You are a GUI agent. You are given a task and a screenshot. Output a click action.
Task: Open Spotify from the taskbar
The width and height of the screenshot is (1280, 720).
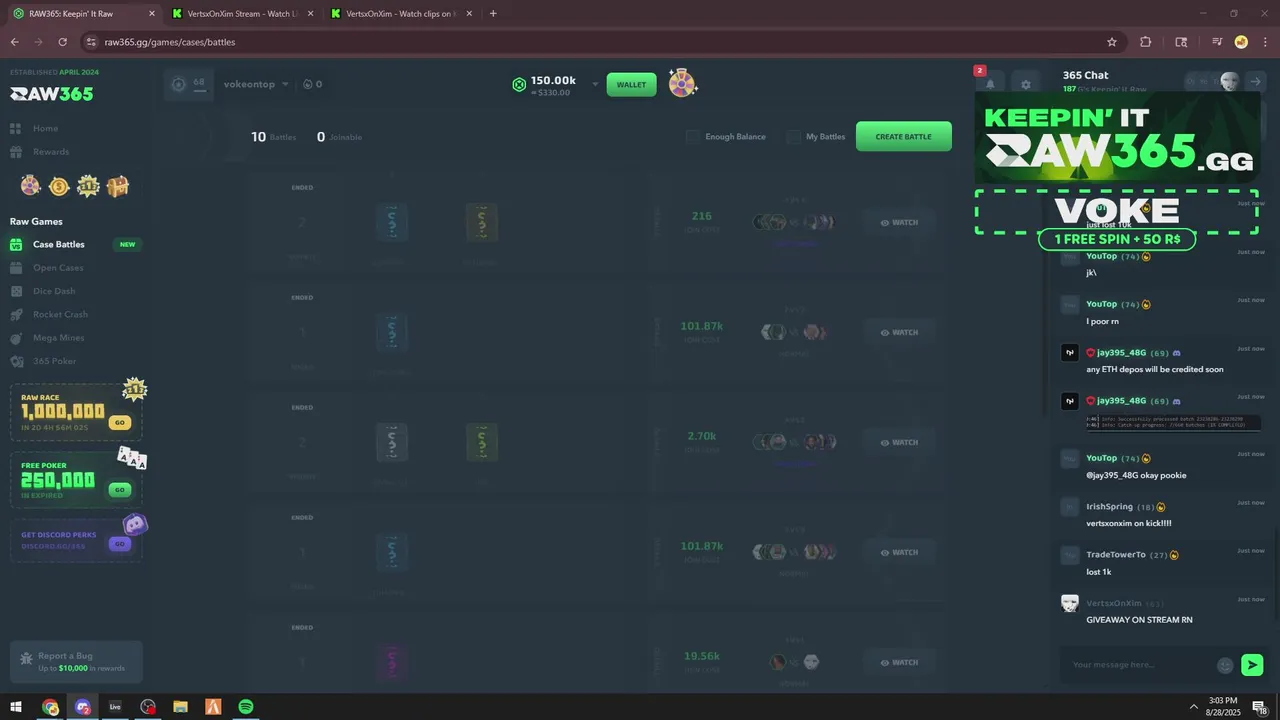[x=246, y=707]
